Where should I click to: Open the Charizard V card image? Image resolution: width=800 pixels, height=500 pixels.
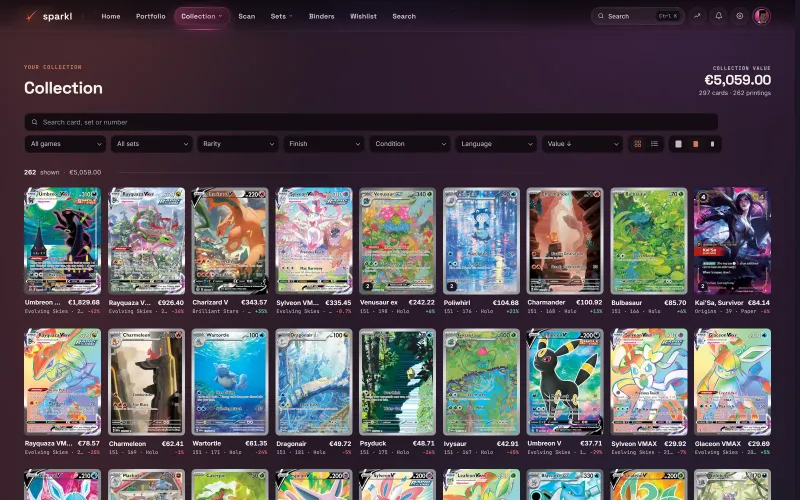230,241
